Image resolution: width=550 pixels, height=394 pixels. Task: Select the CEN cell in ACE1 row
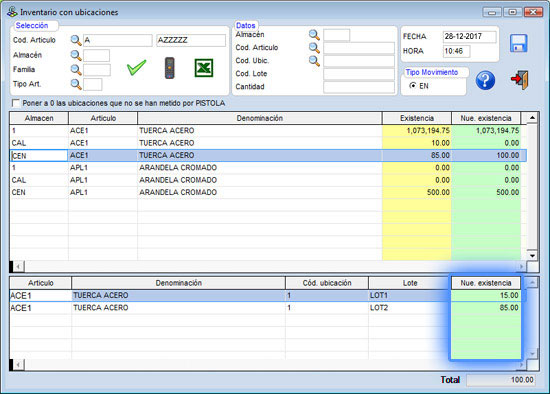[39, 156]
